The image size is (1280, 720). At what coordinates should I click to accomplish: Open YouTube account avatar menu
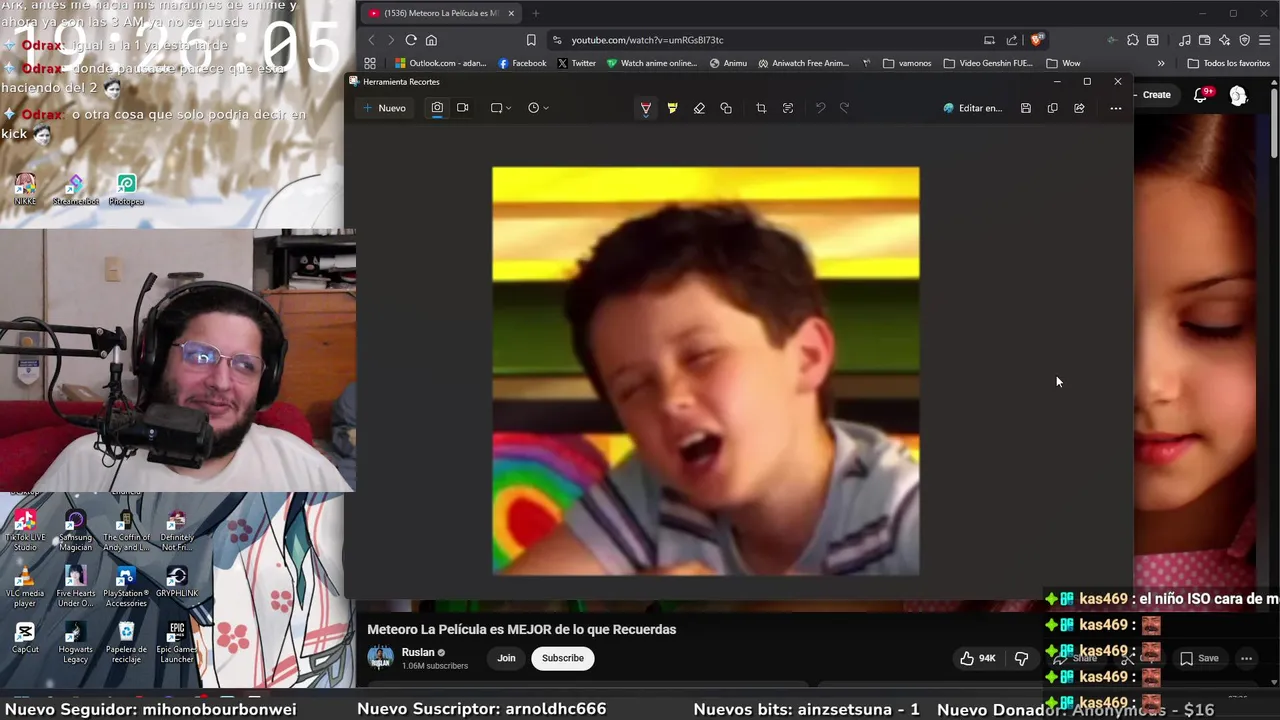[x=1238, y=95]
